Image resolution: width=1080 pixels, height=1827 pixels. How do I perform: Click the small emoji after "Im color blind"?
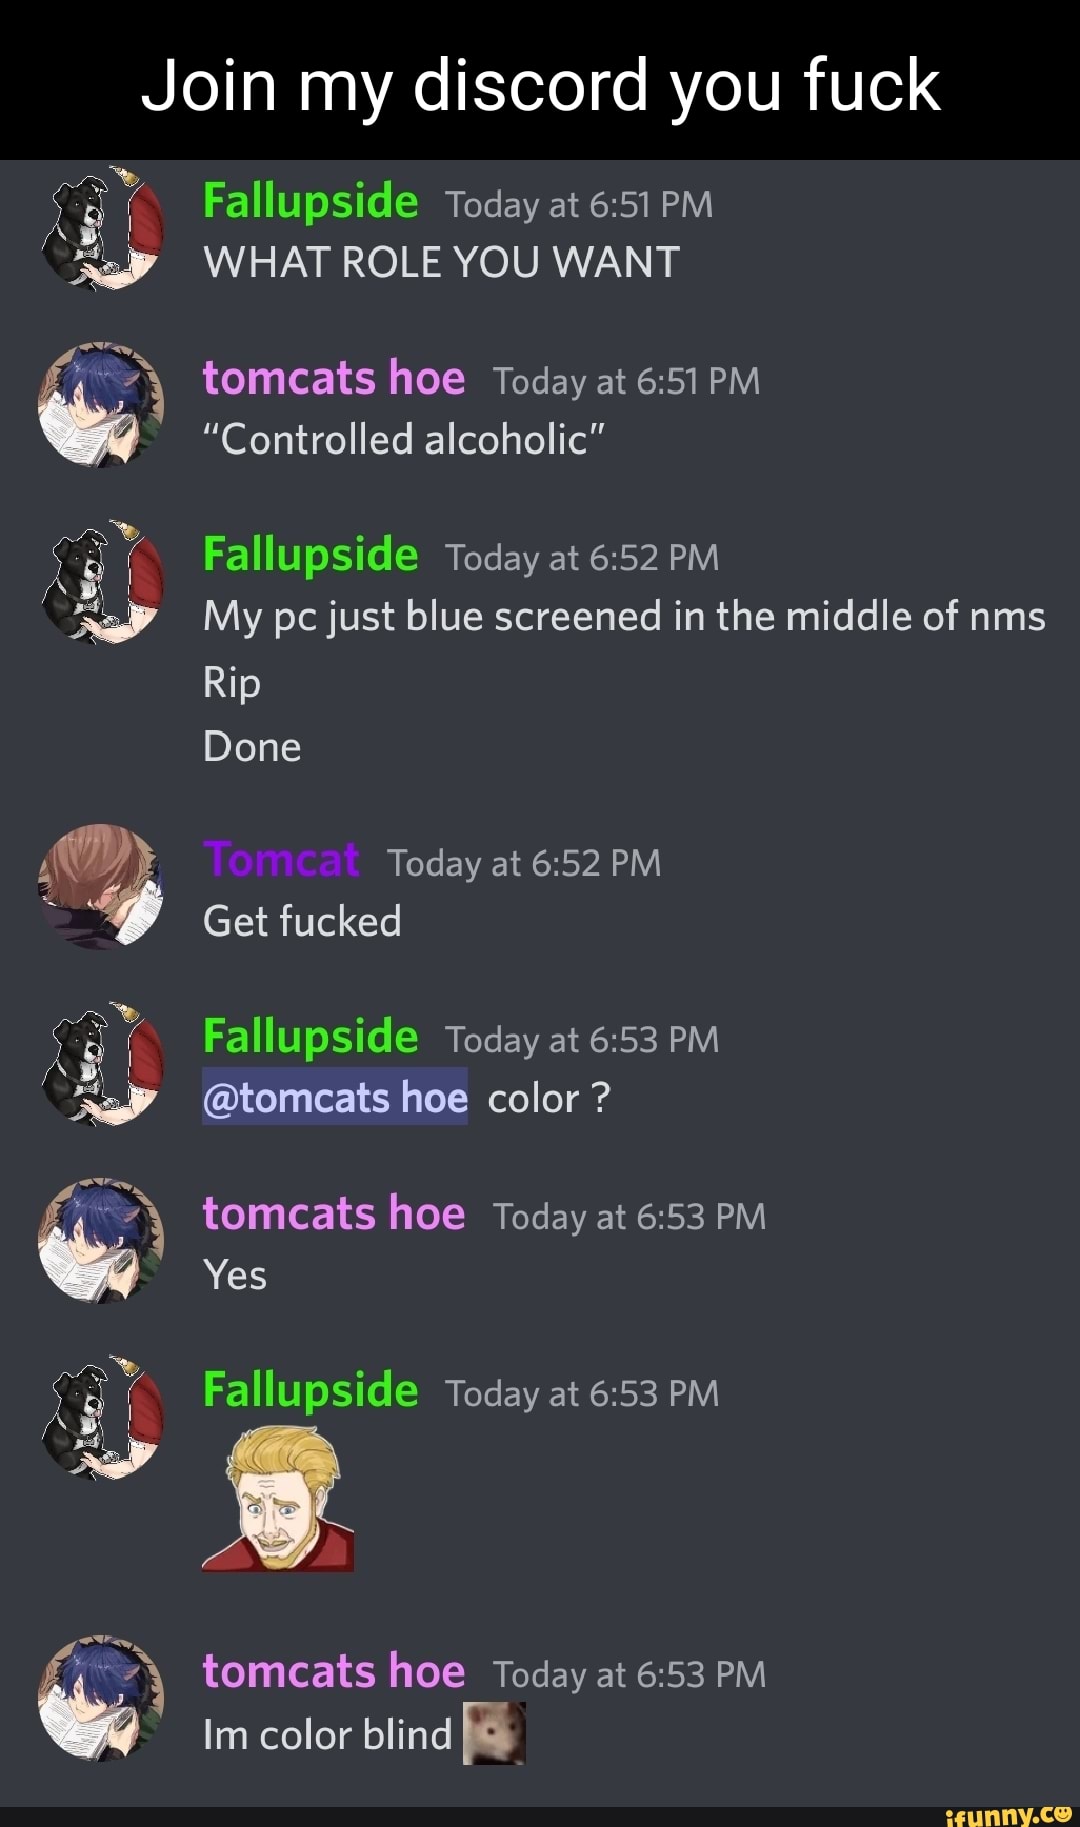[x=494, y=1734]
